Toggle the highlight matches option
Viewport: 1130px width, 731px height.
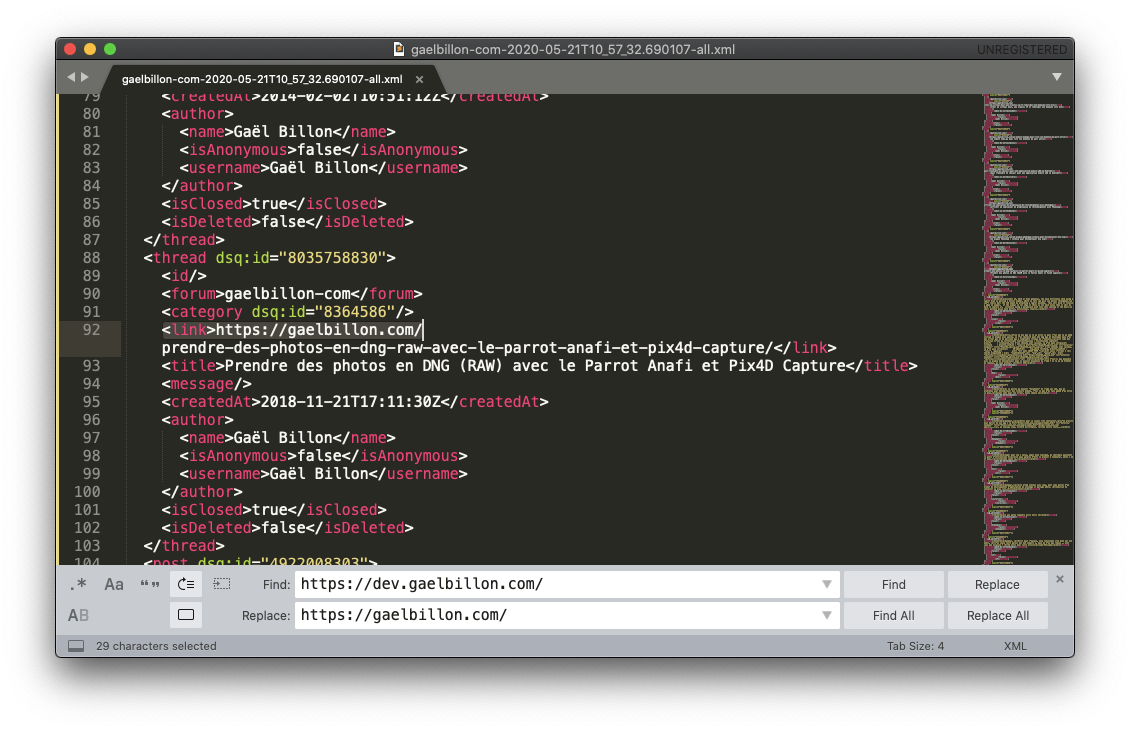[x=185, y=615]
